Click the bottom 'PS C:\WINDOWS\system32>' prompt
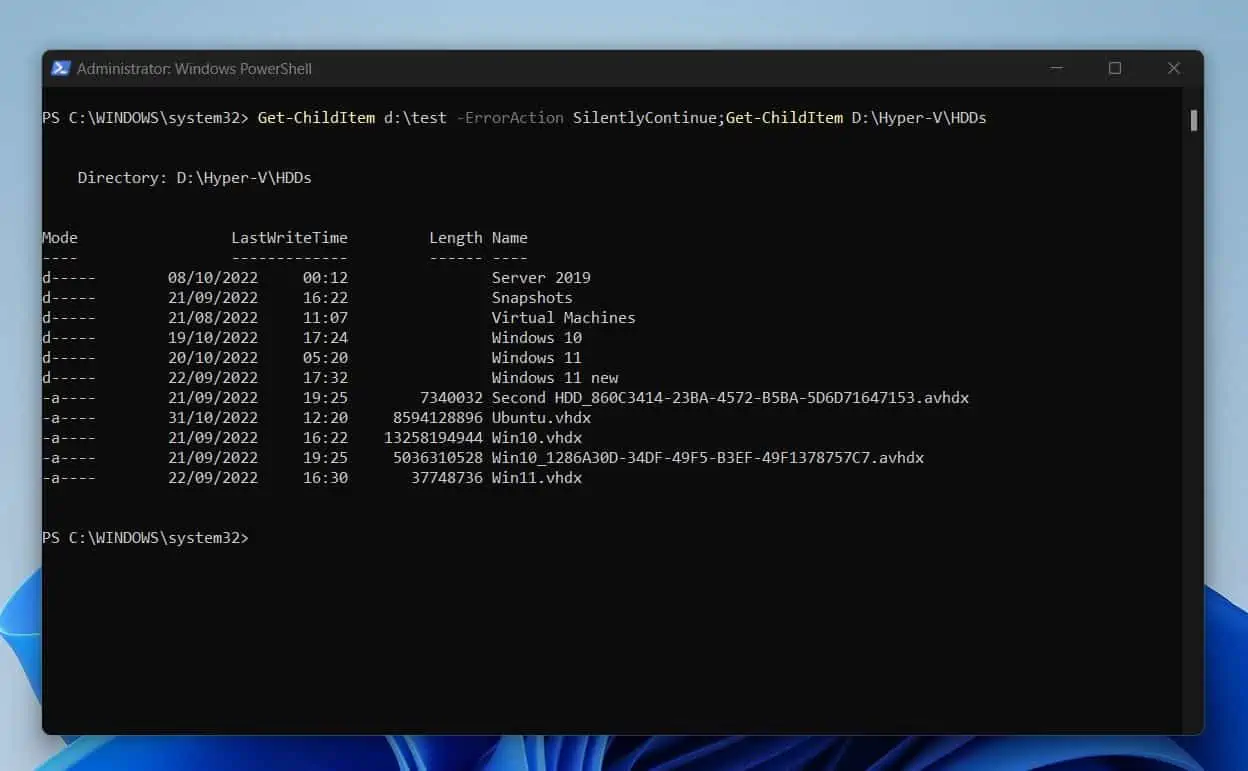The image size is (1248, 771). point(145,538)
